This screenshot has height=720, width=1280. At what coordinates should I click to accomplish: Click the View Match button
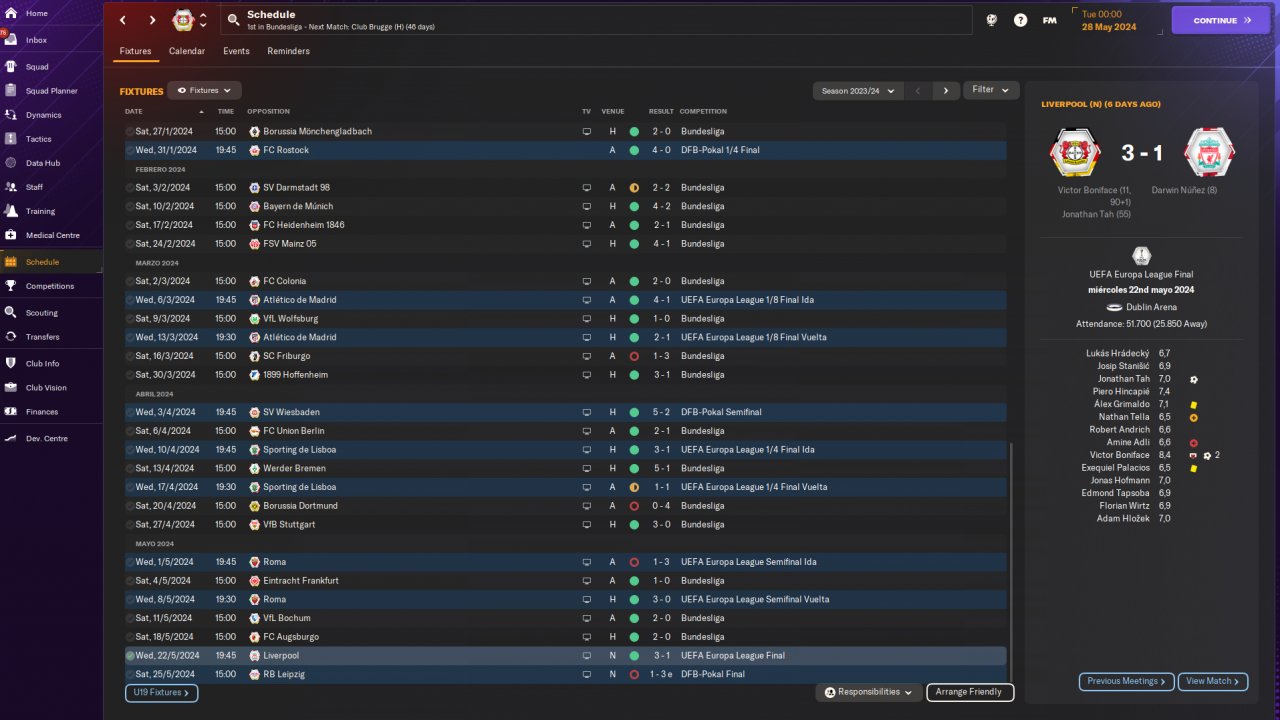tap(1213, 681)
